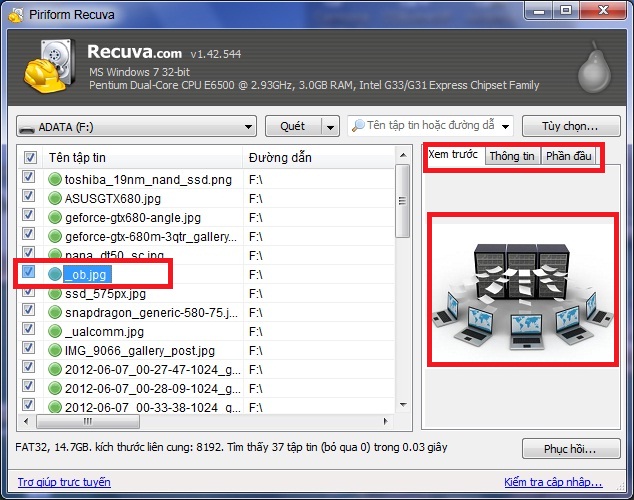Image resolution: width=634 pixels, height=500 pixels.
Task: Open the Trợ giúp trực tuyến link
Action: coord(64,482)
